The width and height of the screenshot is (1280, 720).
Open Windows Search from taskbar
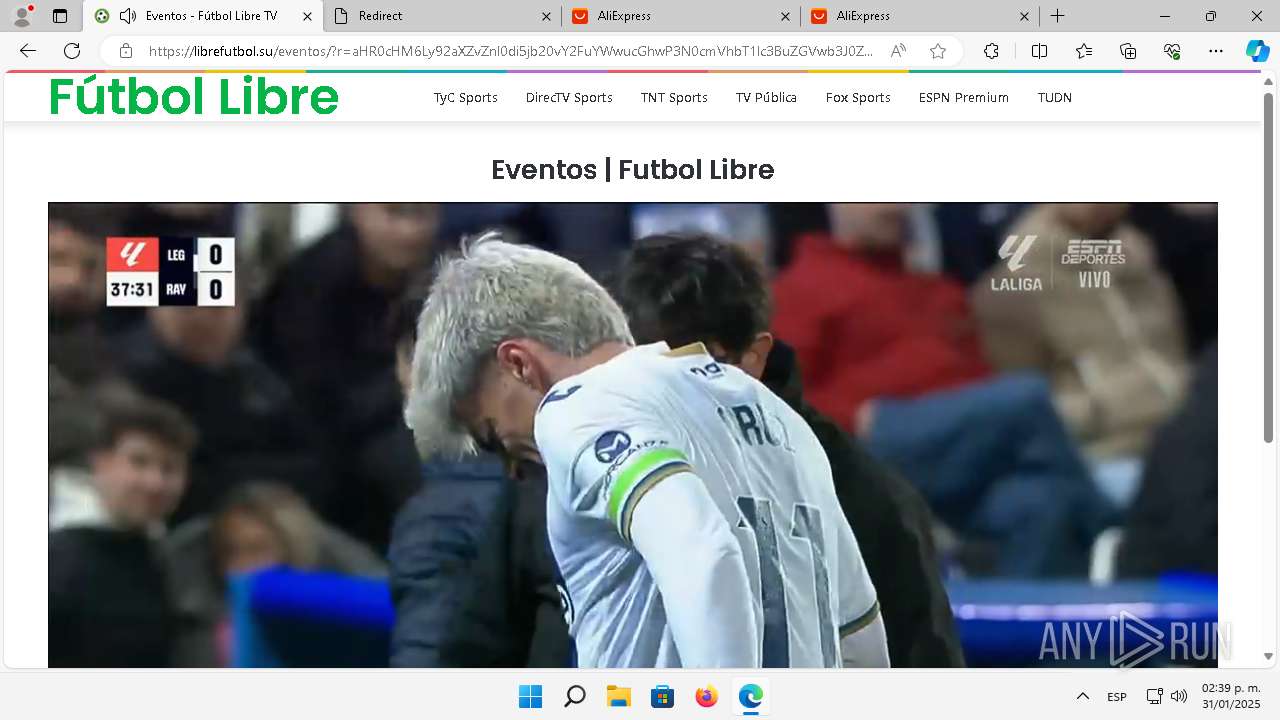point(574,696)
